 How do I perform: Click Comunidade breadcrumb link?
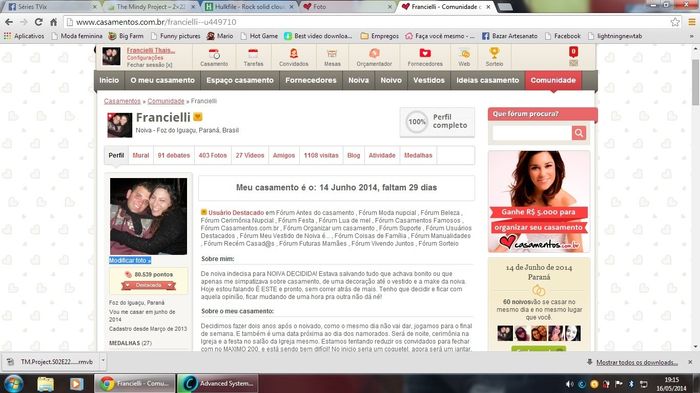point(166,101)
